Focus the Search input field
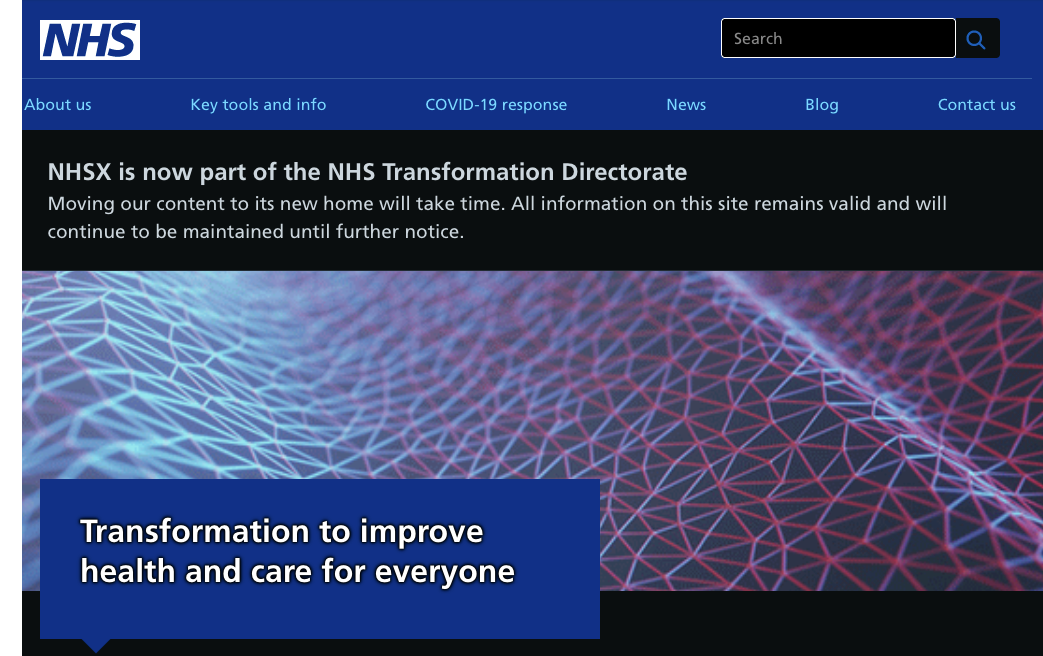 (838, 39)
